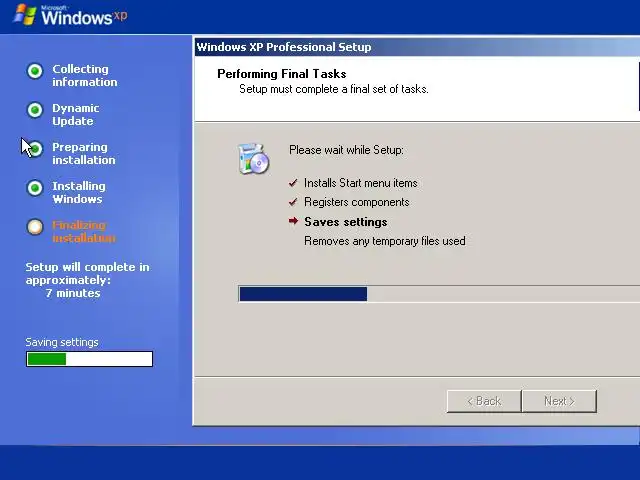Select the Finalizing installation step indicator
640x480 pixels.
click(x=35, y=227)
